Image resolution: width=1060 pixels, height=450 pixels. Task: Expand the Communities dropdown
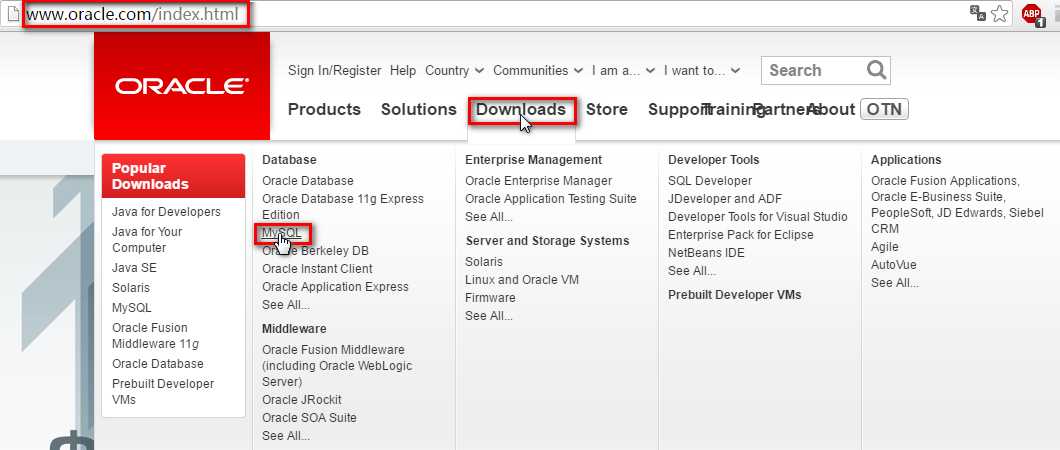537,70
